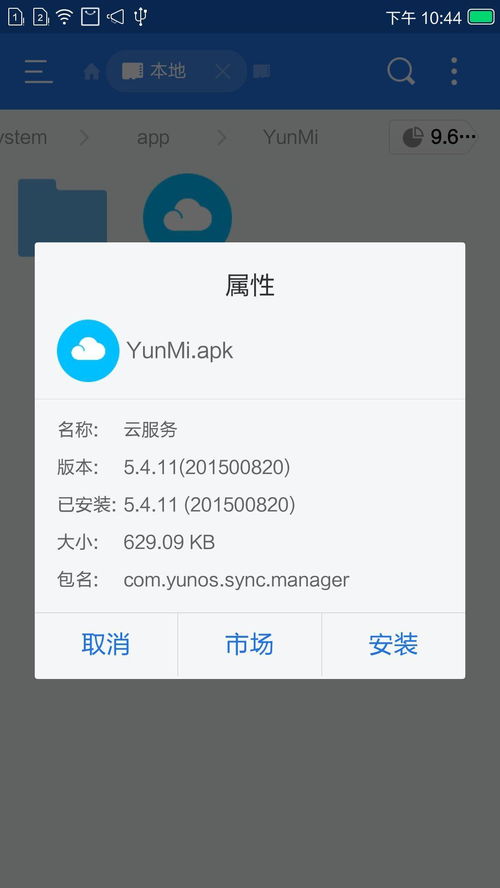The height and width of the screenshot is (888, 500).
Task: Tap the home icon in path bar
Action: point(92,71)
